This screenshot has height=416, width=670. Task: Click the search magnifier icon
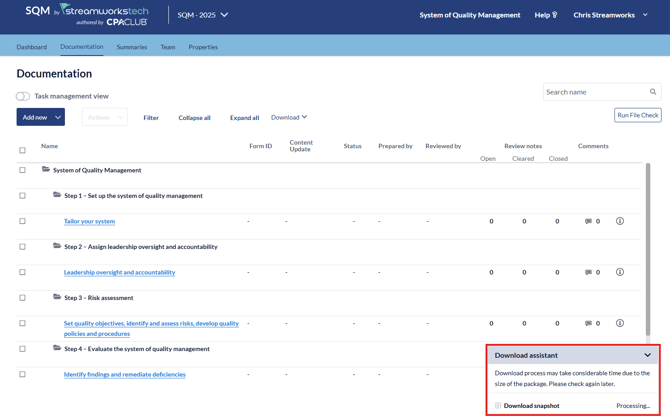(x=653, y=92)
